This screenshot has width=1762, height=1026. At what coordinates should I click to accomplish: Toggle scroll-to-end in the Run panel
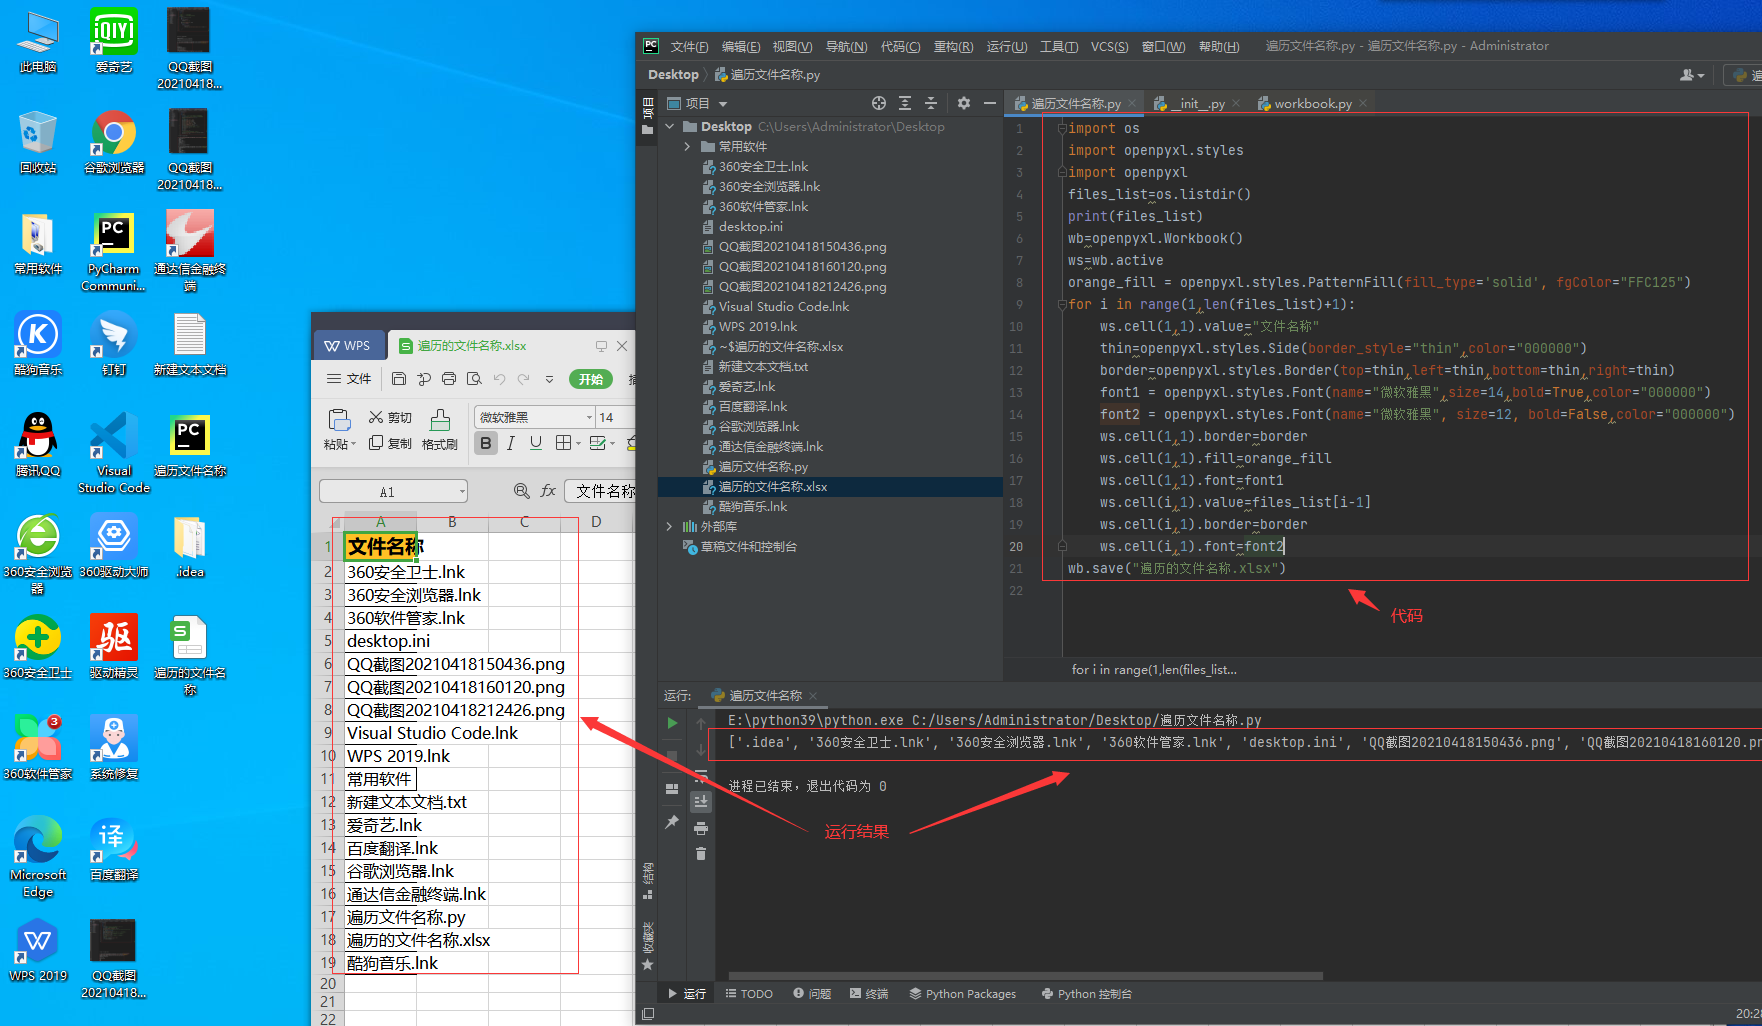(x=701, y=802)
